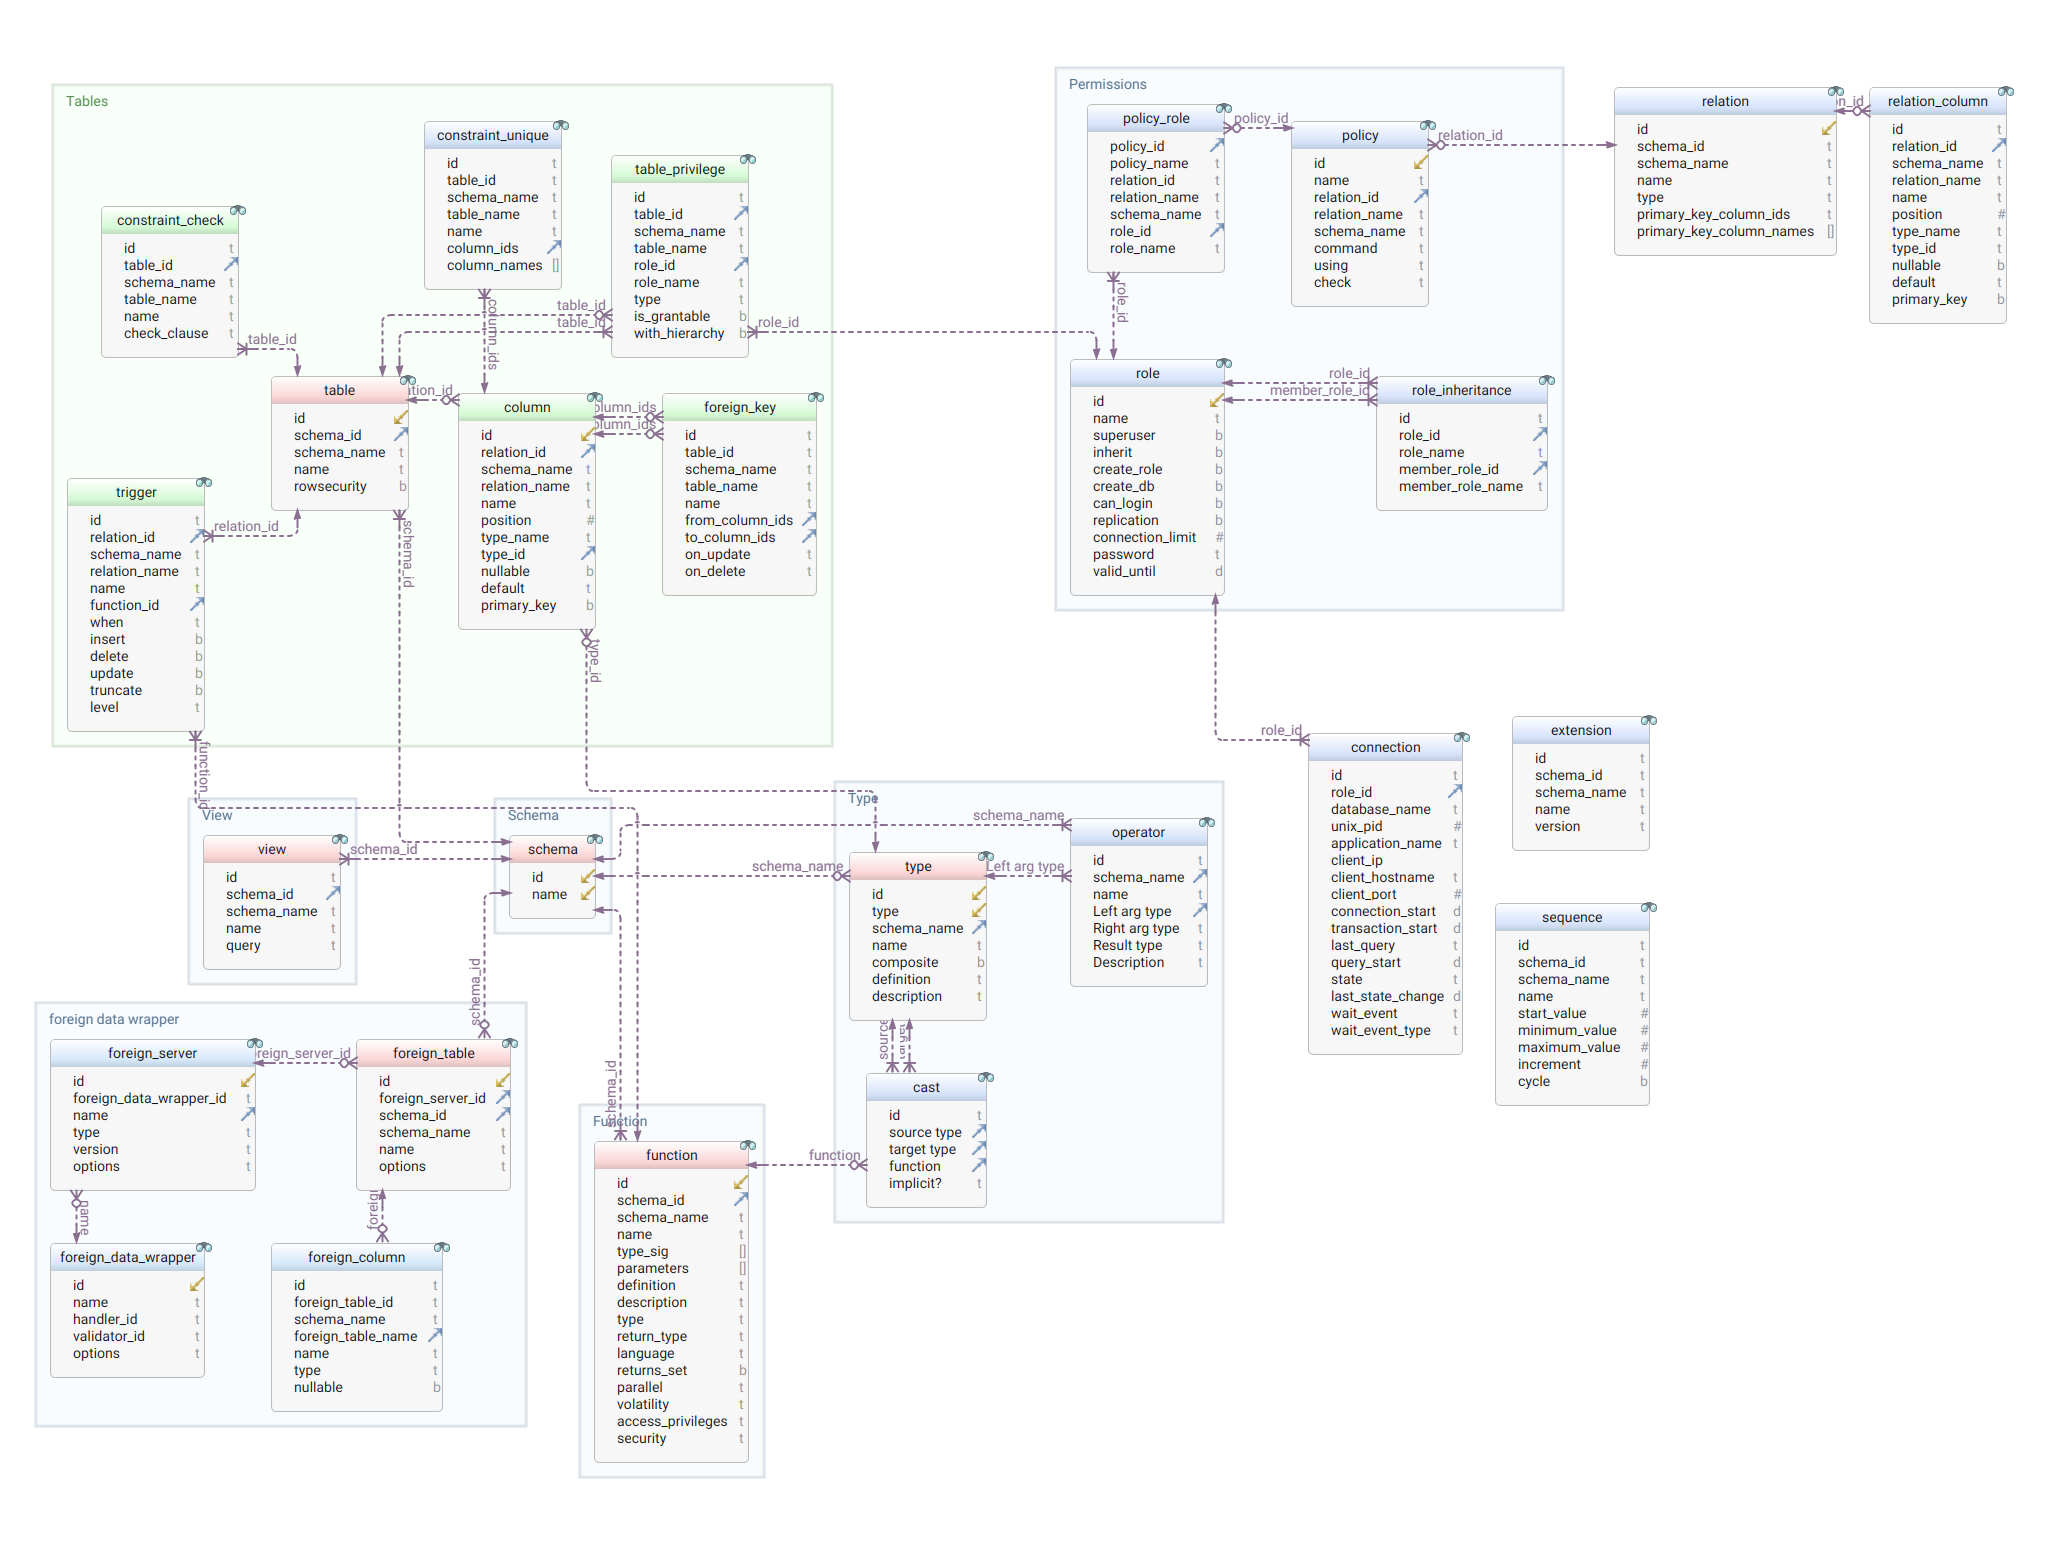Open binoculars icon on relation_column table
The width and height of the screenshot is (2057, 1547).
tap(2006, 92)
